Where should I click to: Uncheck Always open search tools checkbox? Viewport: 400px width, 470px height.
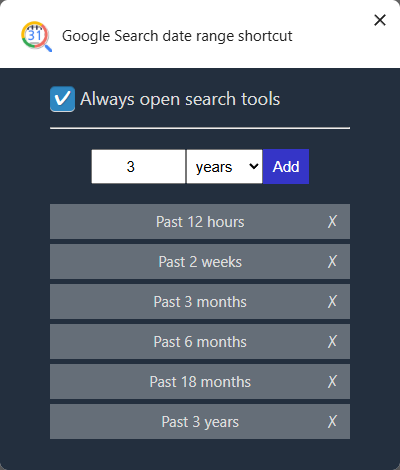tap(62, 99)
